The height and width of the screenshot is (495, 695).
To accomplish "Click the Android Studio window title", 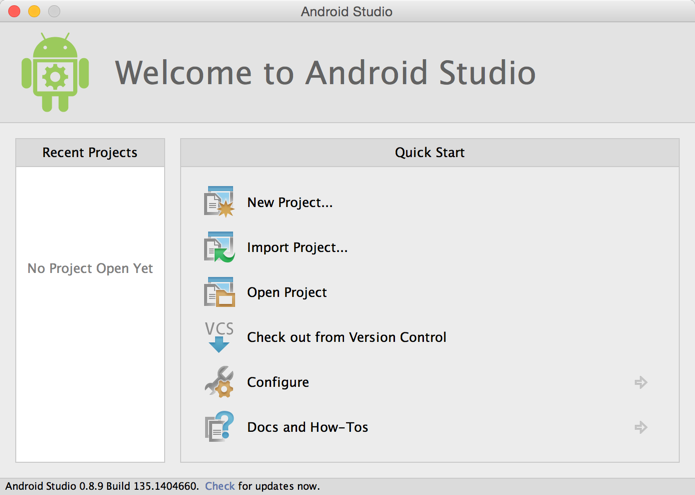I will click(x=347, y=12).
